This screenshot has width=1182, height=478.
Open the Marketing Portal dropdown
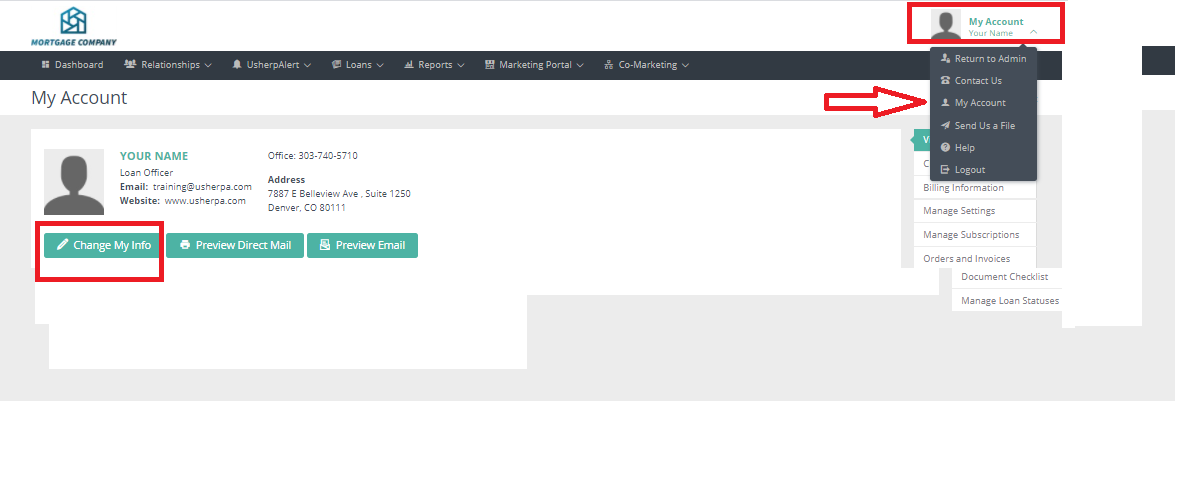point(535,65)
